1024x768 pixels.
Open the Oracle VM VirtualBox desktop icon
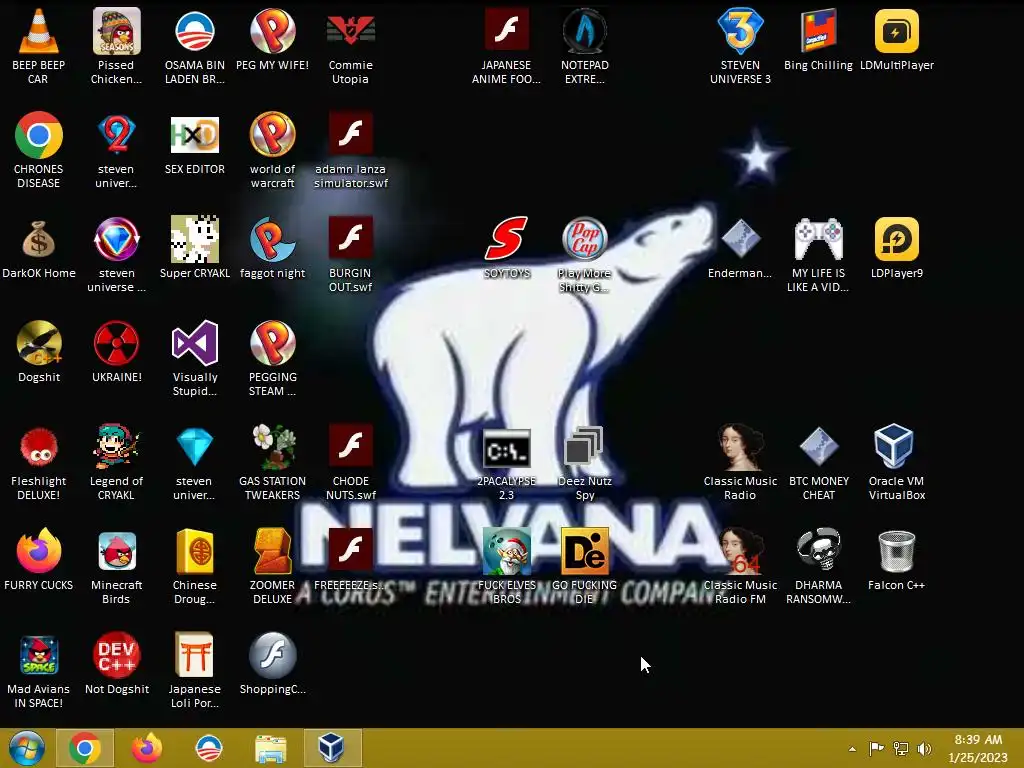tap(895, 447)
